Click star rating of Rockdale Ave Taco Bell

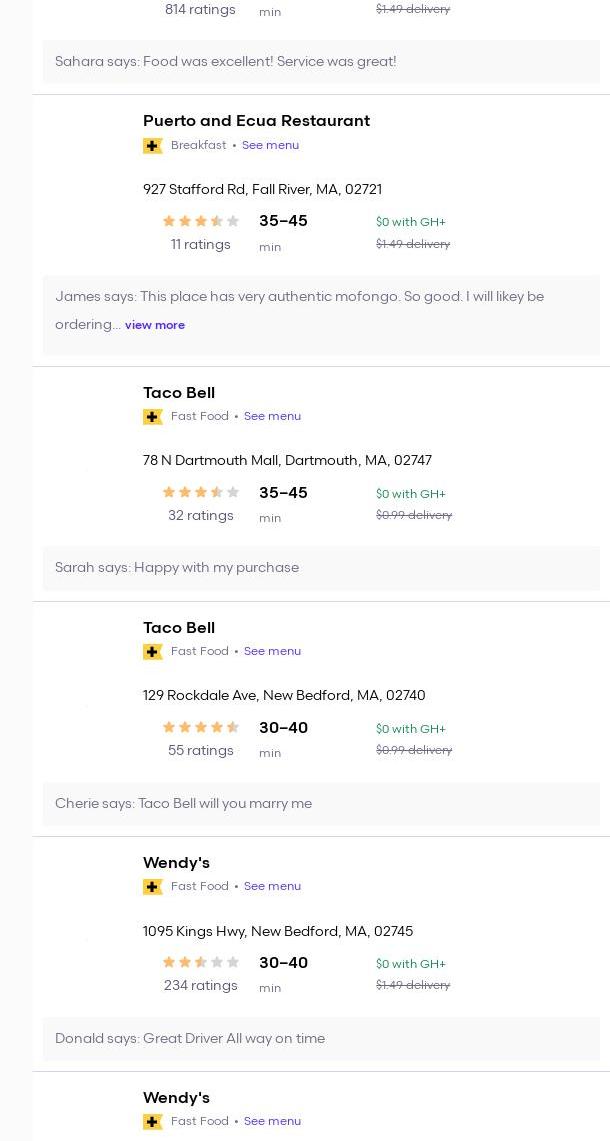point(200,728)
